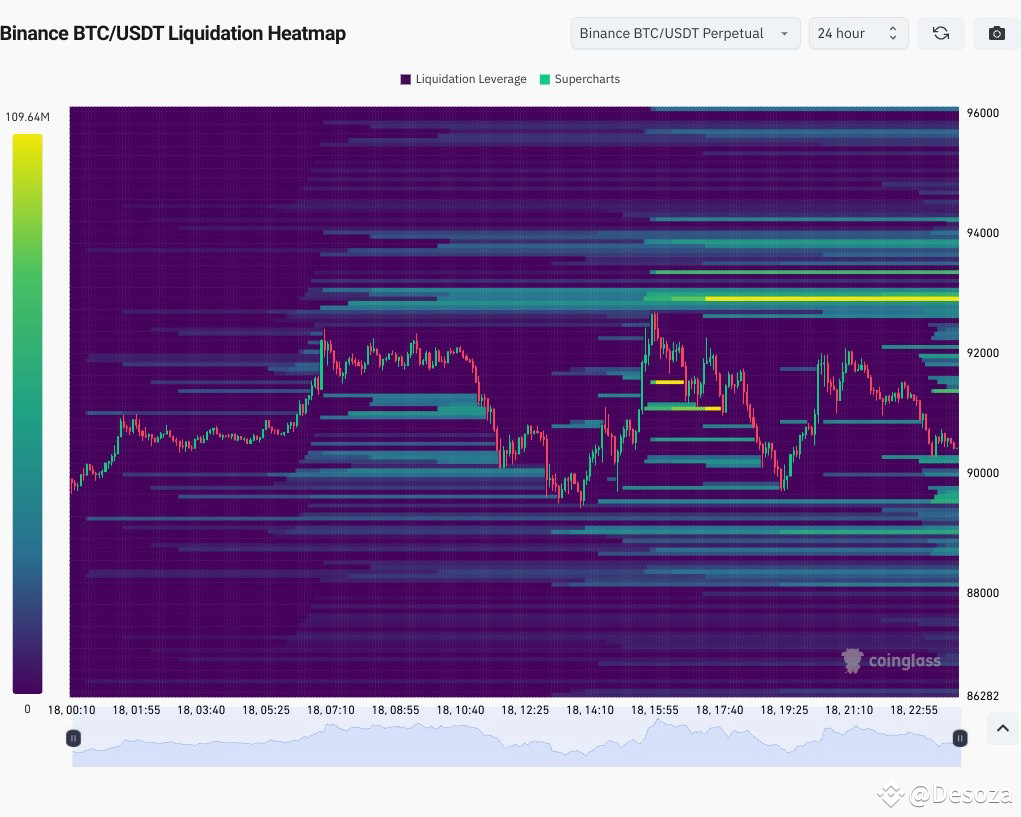Toggle the Liquidation Leverage legend item

point(463,79)
